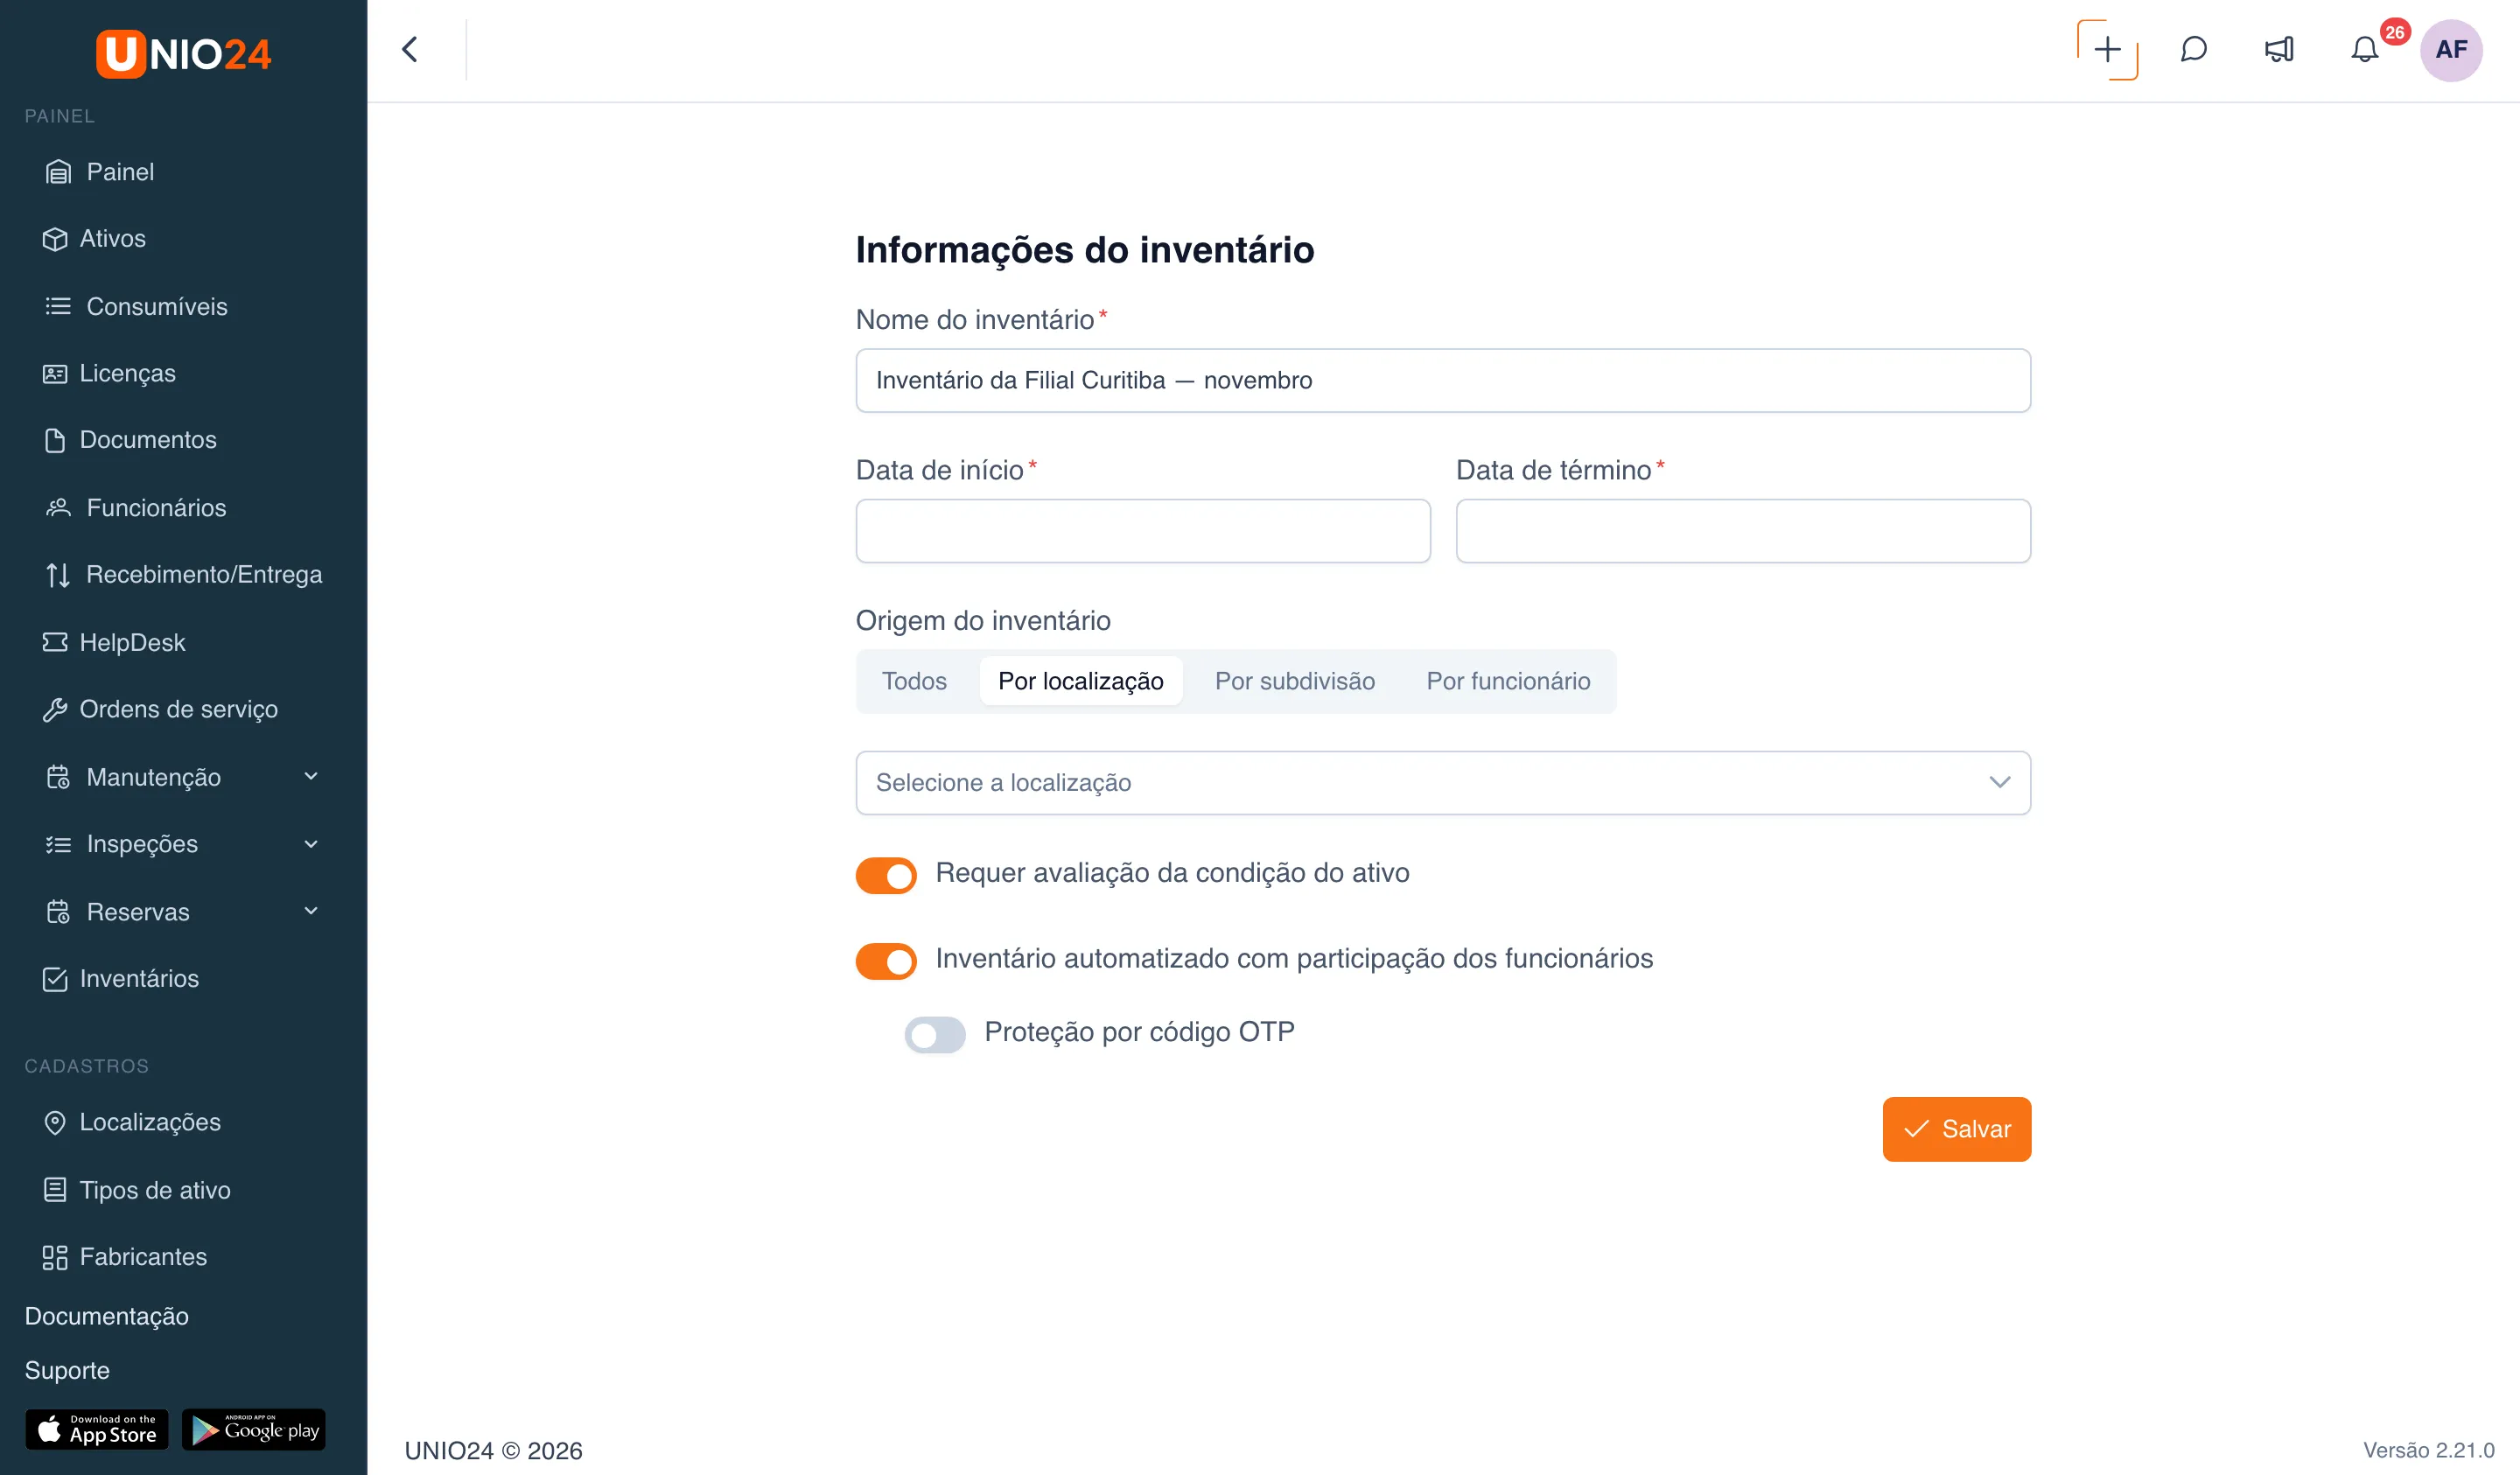Click the Salvar button

[1957, 1130]
